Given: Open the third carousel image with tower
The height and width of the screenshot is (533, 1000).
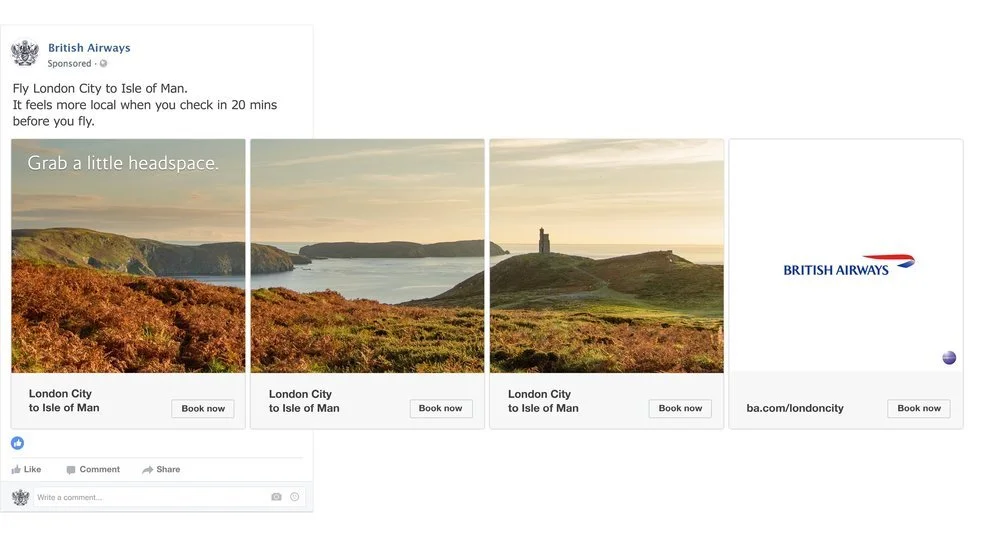Looking at the screenshot, I should tap(607, 256).
